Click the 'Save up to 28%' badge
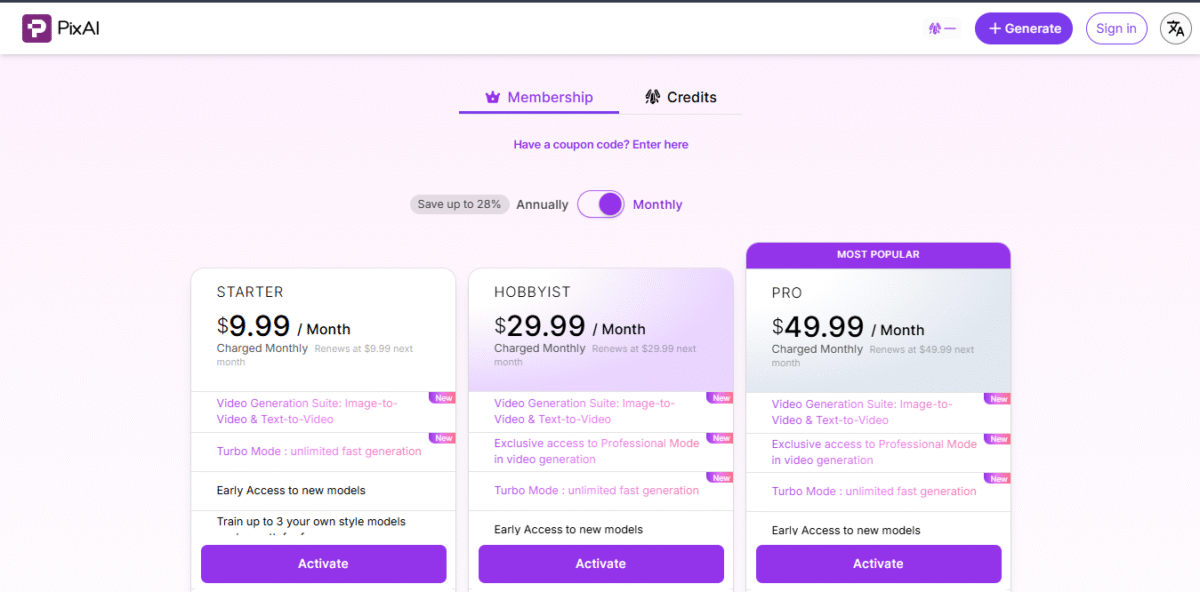1200x592 pixels. tap(459, 204)
